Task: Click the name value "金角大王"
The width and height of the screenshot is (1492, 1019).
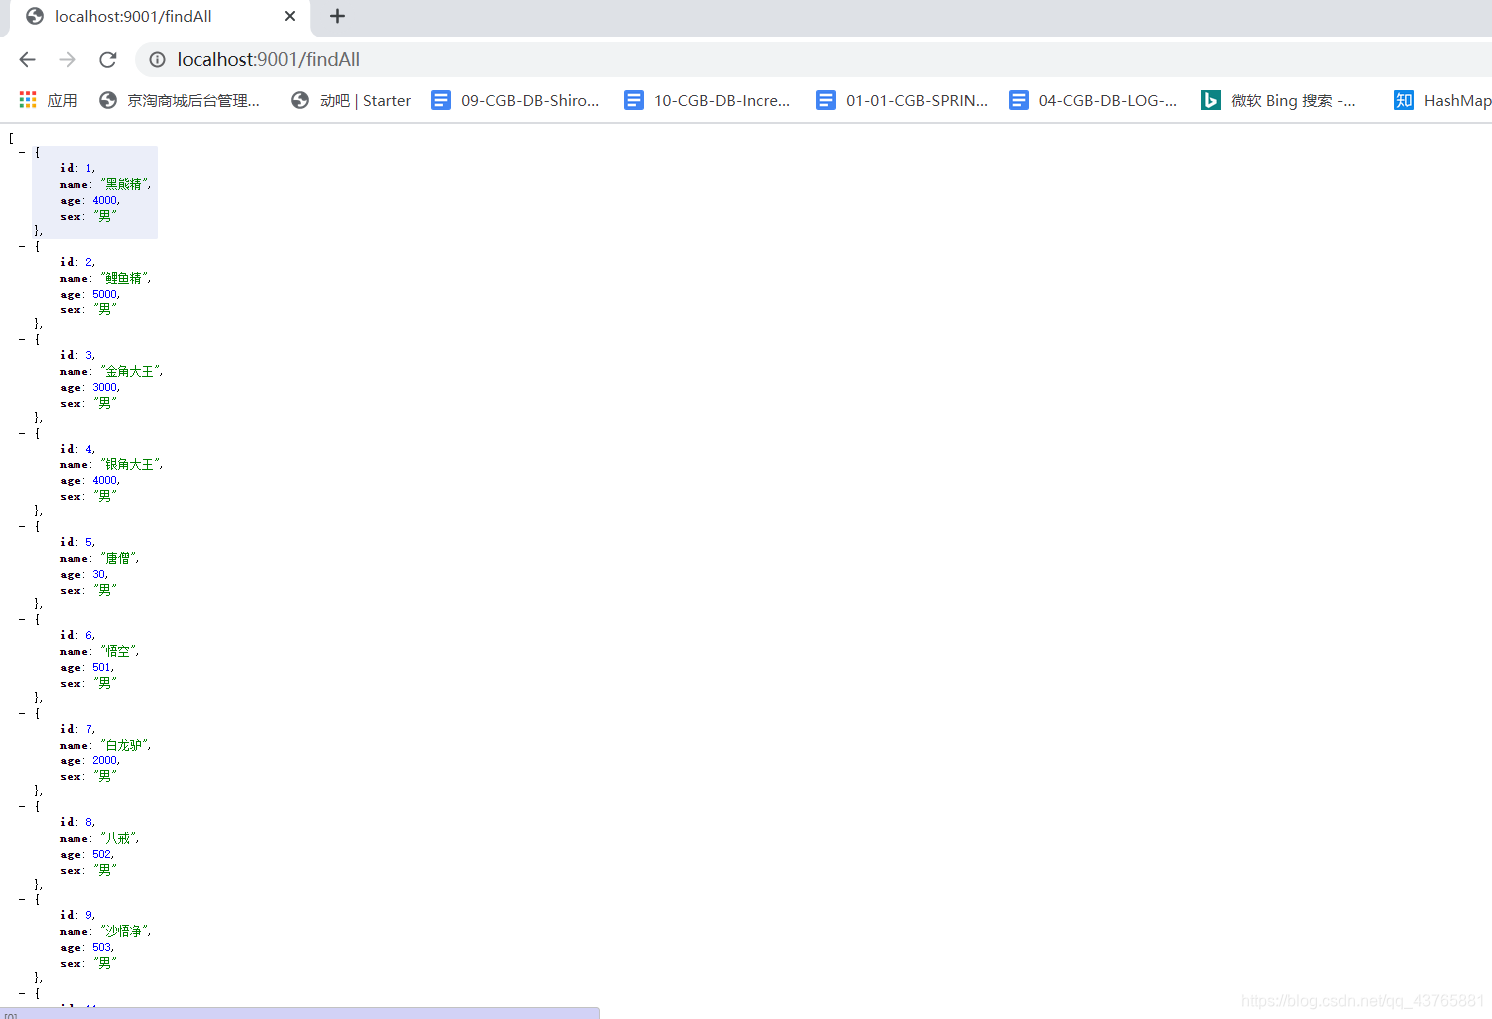Action: 129,371
